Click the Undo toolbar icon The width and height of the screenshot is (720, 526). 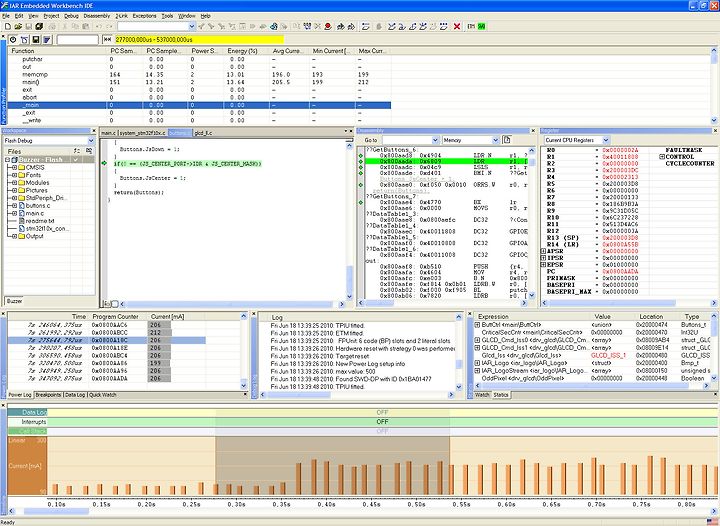(99, 27)
